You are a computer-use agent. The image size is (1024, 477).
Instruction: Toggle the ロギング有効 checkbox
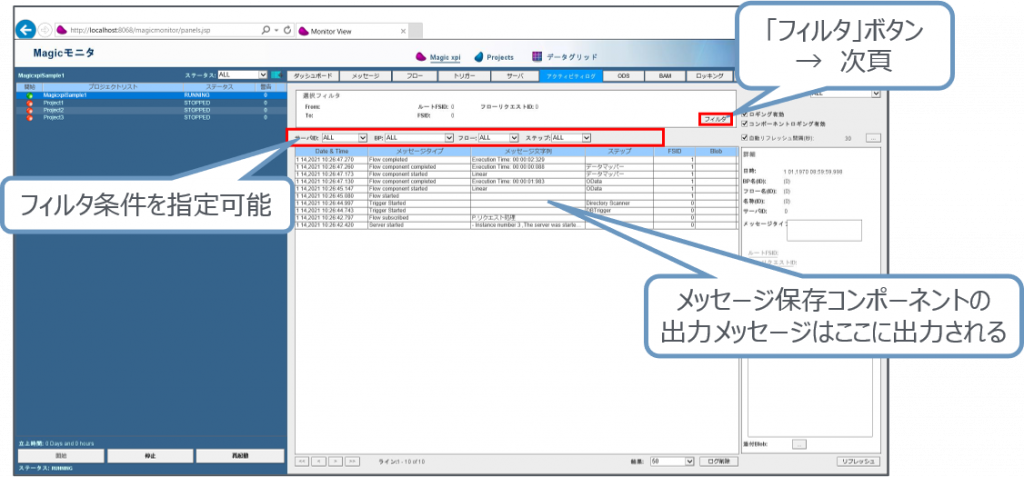tap(744, 114)
